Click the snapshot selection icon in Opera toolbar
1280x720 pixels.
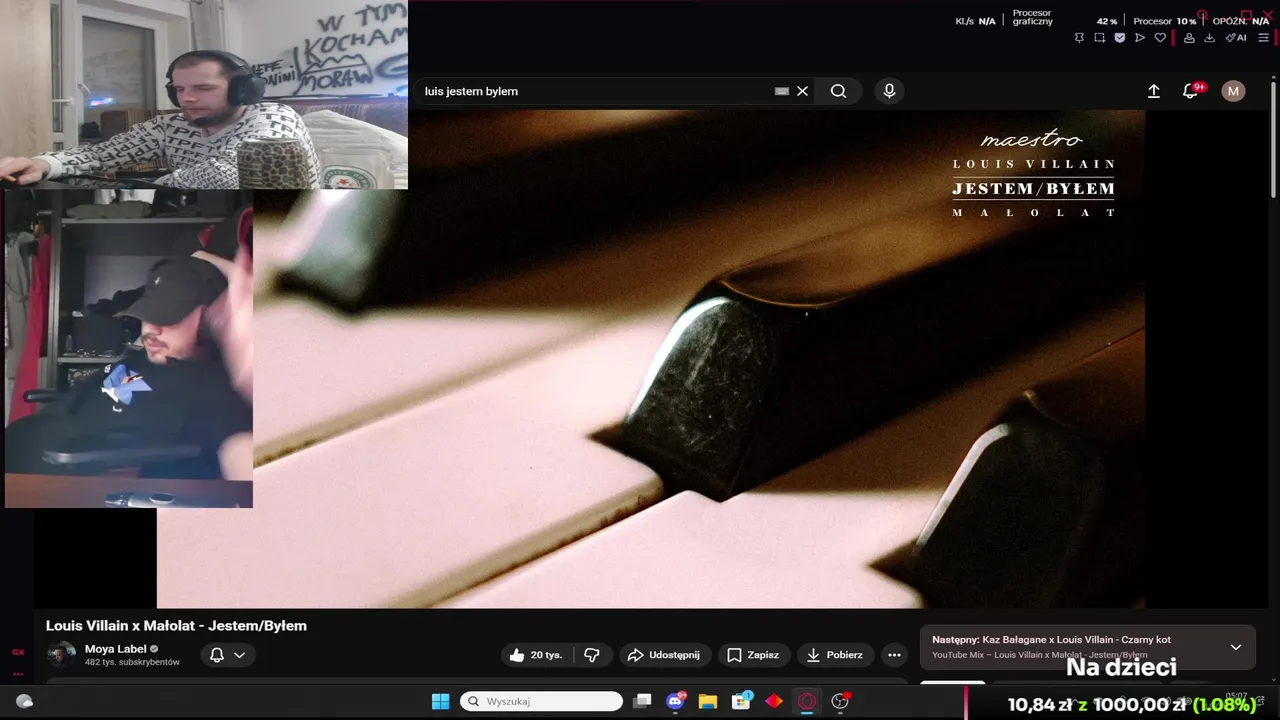1099,38
